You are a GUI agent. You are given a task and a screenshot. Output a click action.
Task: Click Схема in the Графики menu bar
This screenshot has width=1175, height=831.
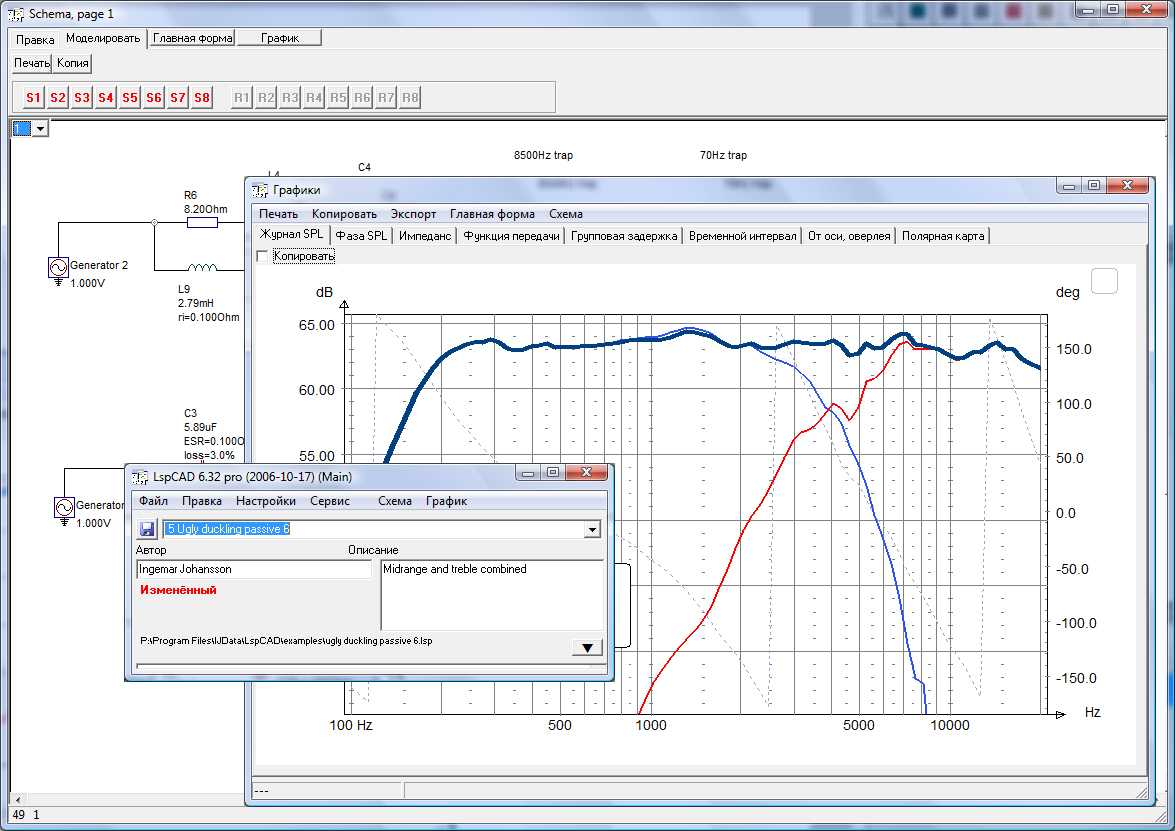coord(566,214)
